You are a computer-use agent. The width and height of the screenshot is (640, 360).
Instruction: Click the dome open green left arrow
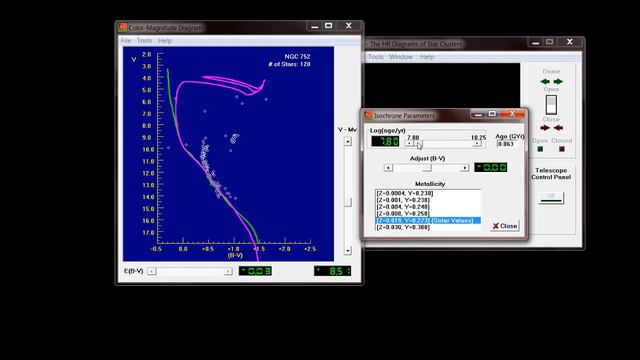click(x=545, y=82)
